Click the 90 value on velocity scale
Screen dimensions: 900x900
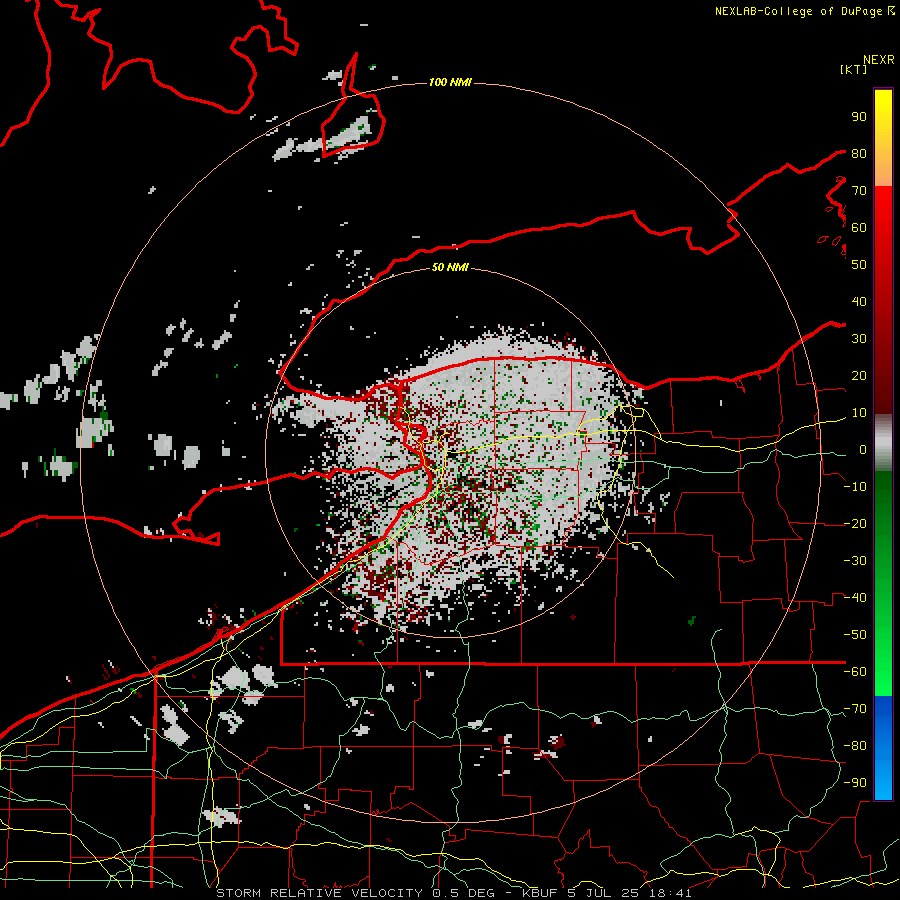859,117
